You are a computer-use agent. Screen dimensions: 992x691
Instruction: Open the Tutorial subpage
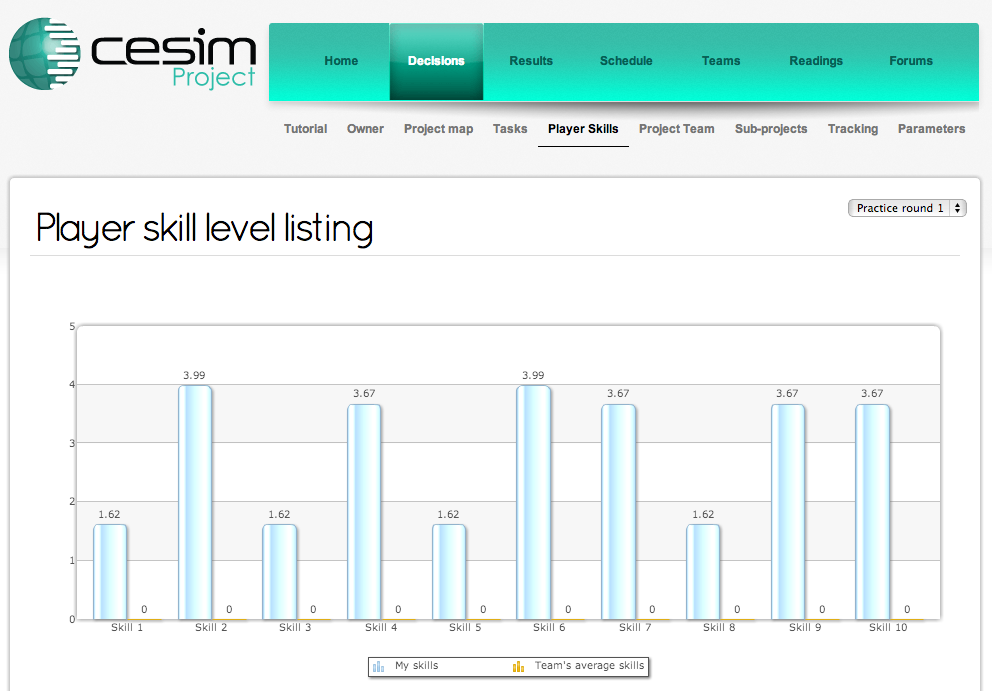pos(305,129)
